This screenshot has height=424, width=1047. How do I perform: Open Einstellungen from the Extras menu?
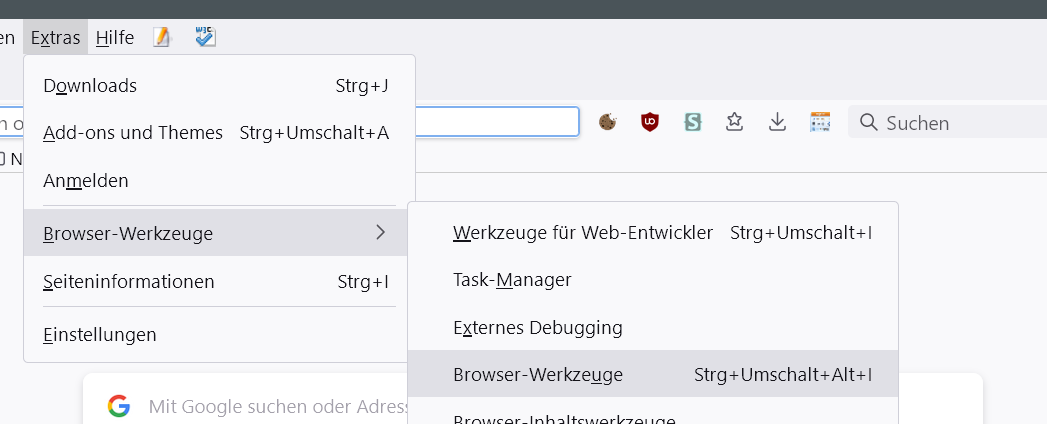100,335
